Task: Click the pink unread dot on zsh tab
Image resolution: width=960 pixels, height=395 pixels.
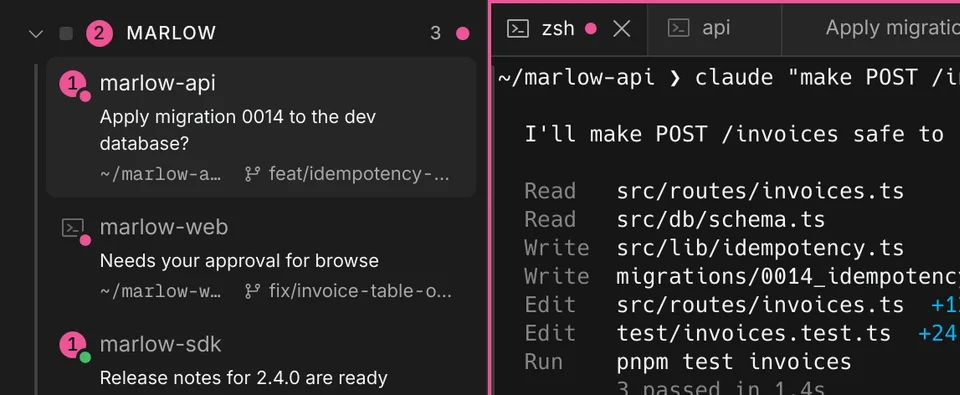Action: tap(590, 28)
